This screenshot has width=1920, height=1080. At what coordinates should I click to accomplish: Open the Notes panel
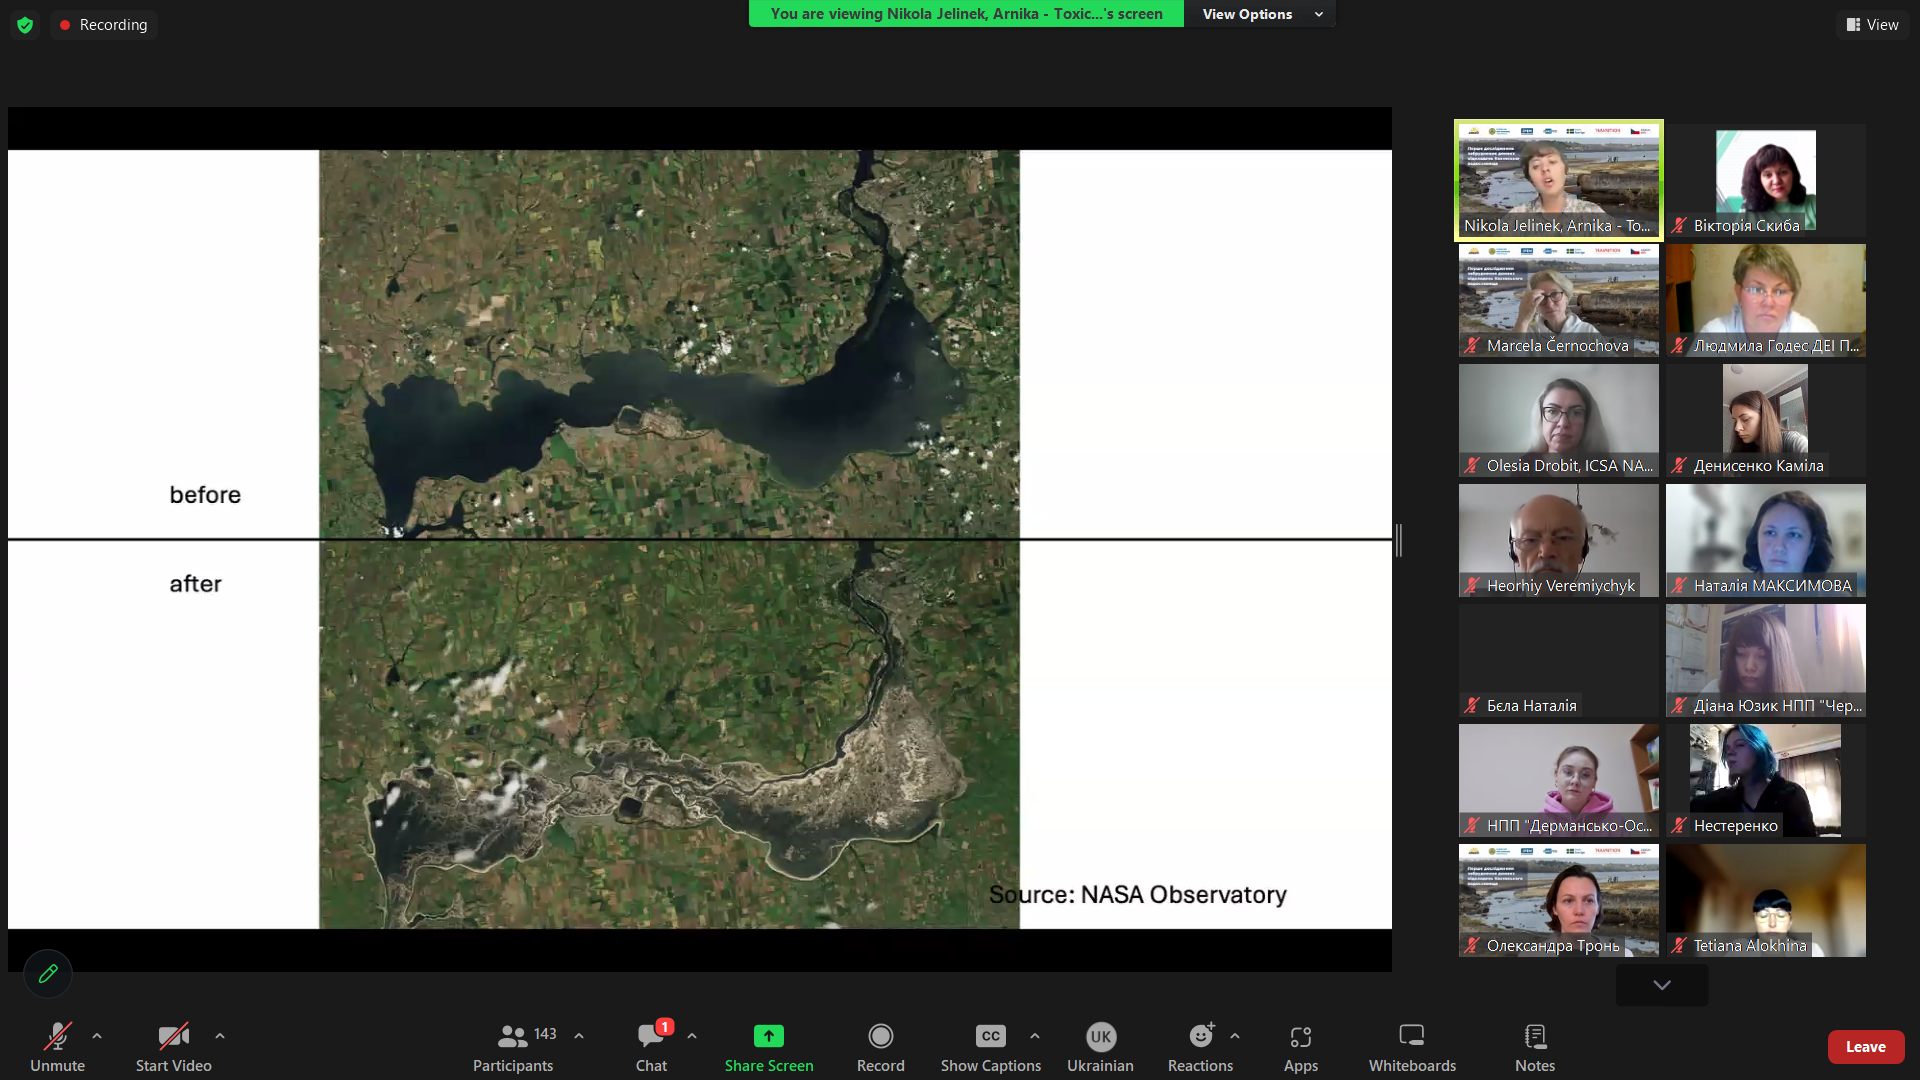tap(1534, 1046)
